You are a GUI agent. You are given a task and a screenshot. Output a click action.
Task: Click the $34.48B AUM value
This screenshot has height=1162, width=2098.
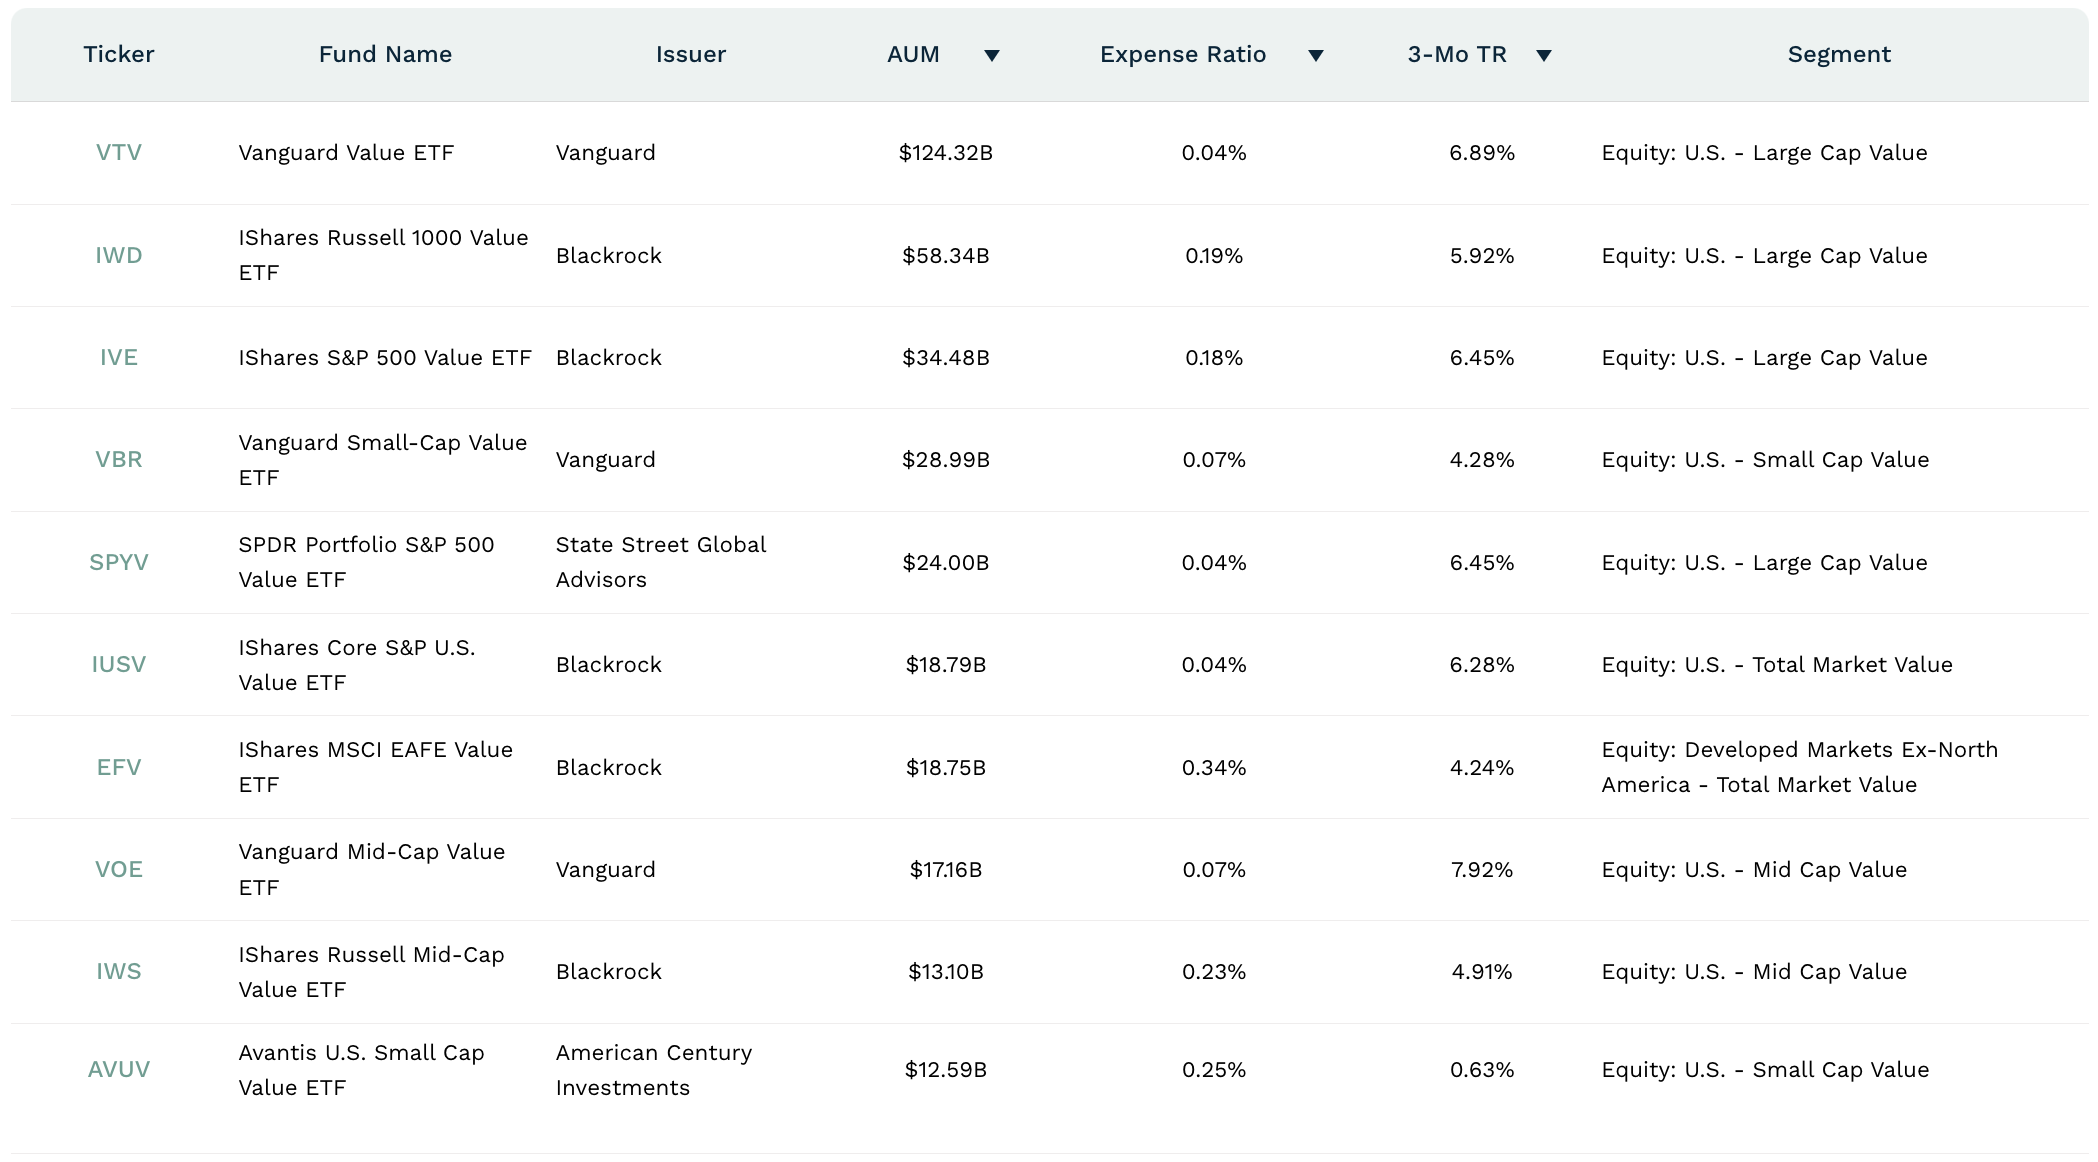coord(946,357)
